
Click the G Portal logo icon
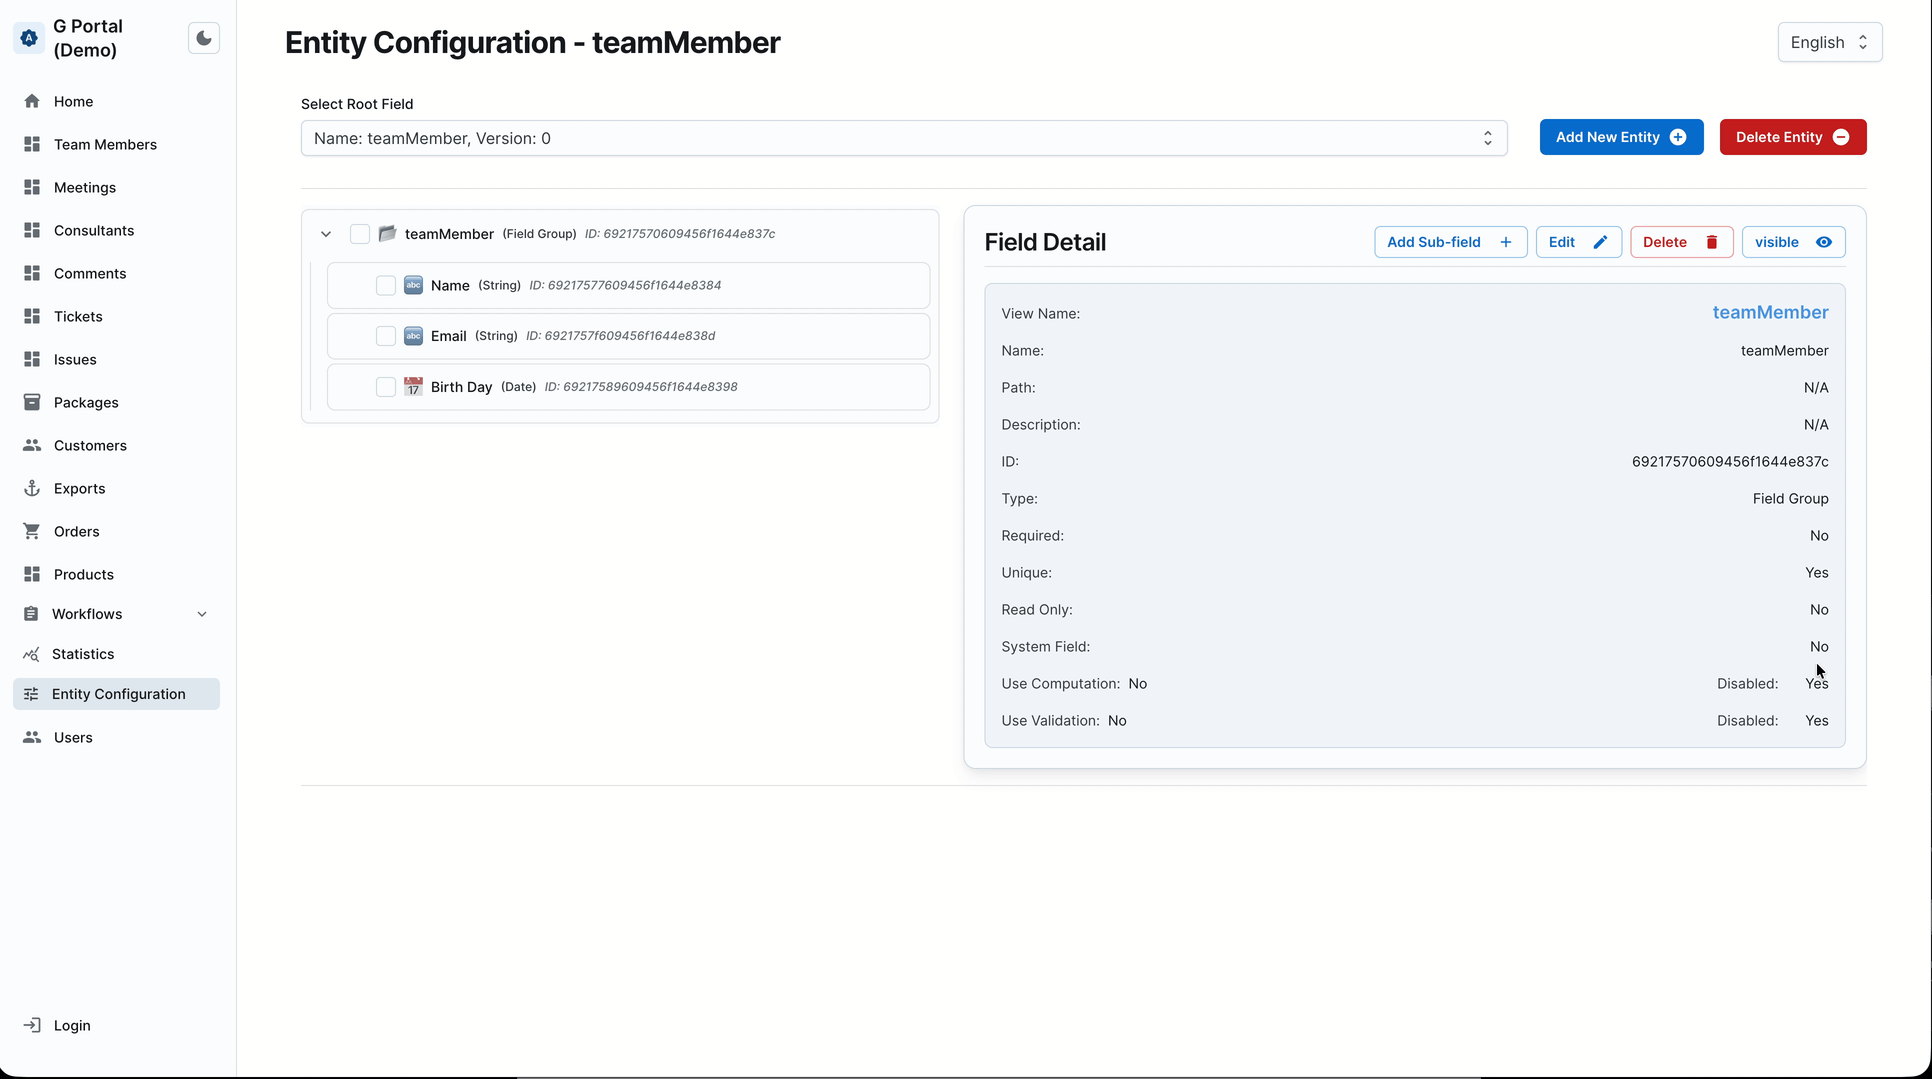click(x=28, y=38)
